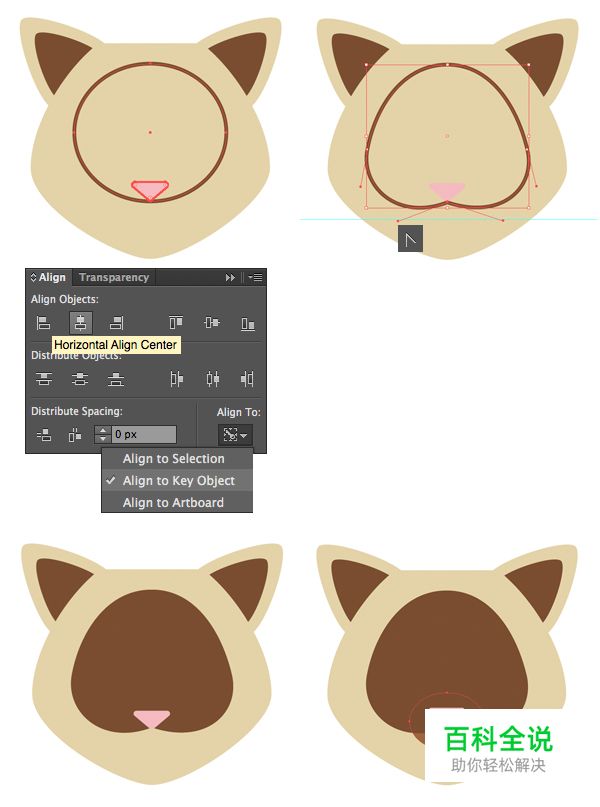600x807 pixels.
Task: Click the Horizontal Align Center icon
Action: click(80, 322)
